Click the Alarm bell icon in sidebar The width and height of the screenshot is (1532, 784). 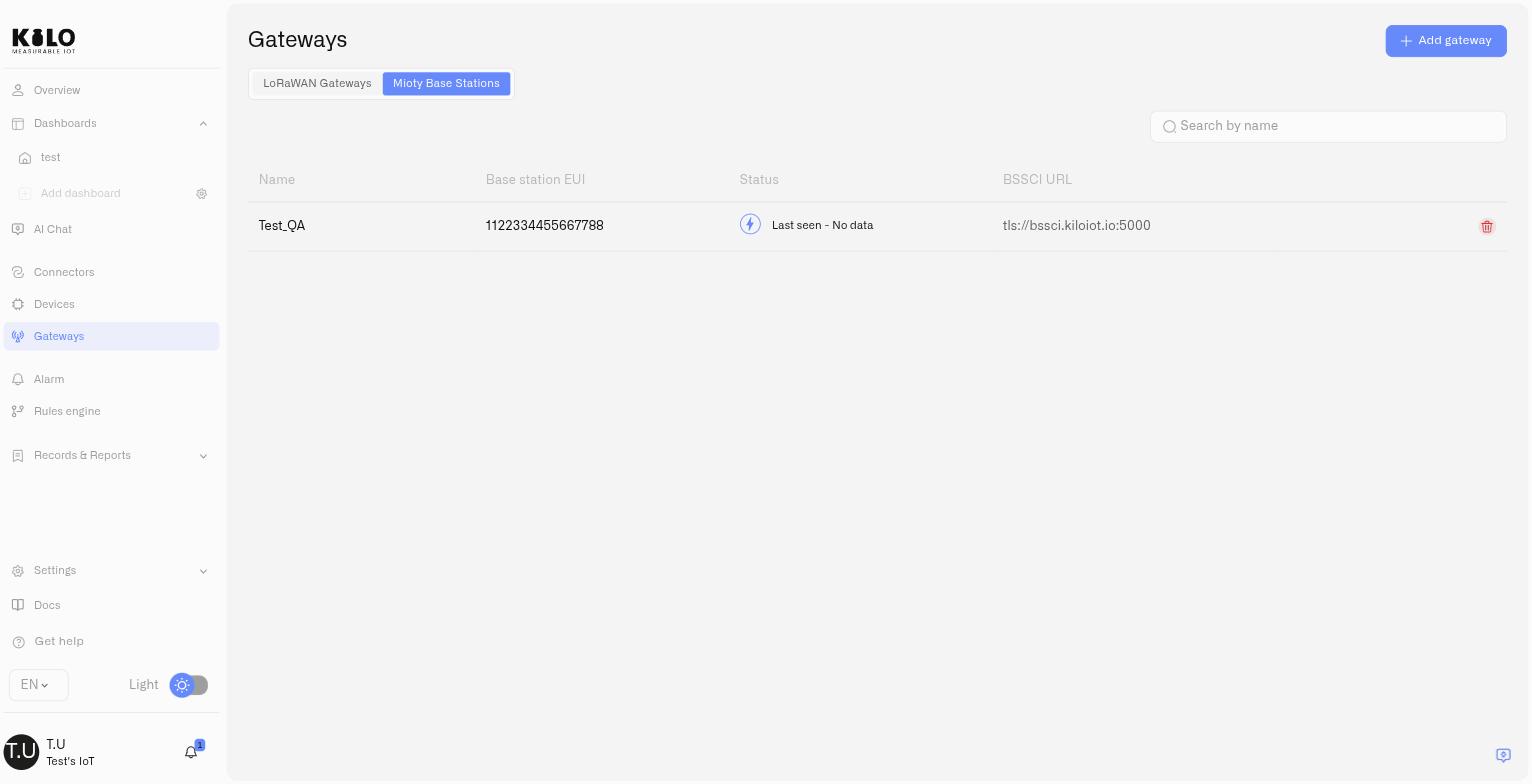tap(18, 380)
